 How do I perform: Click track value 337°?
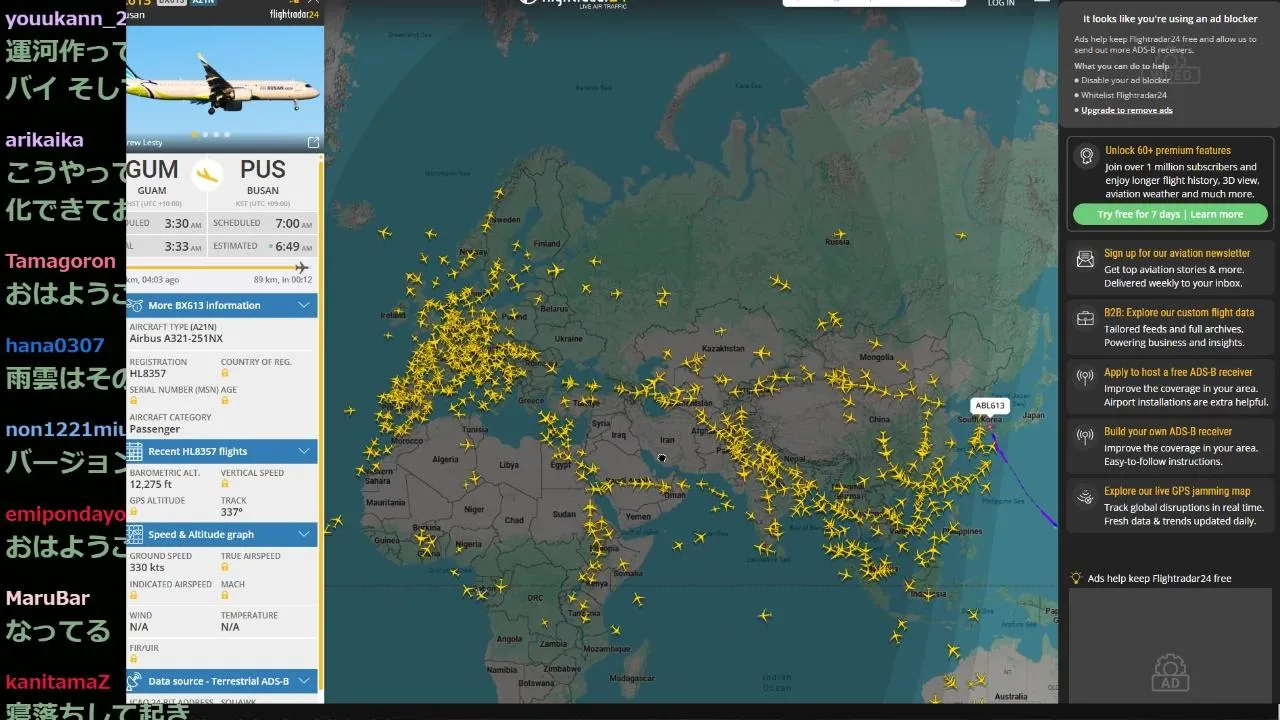point(232,511)
